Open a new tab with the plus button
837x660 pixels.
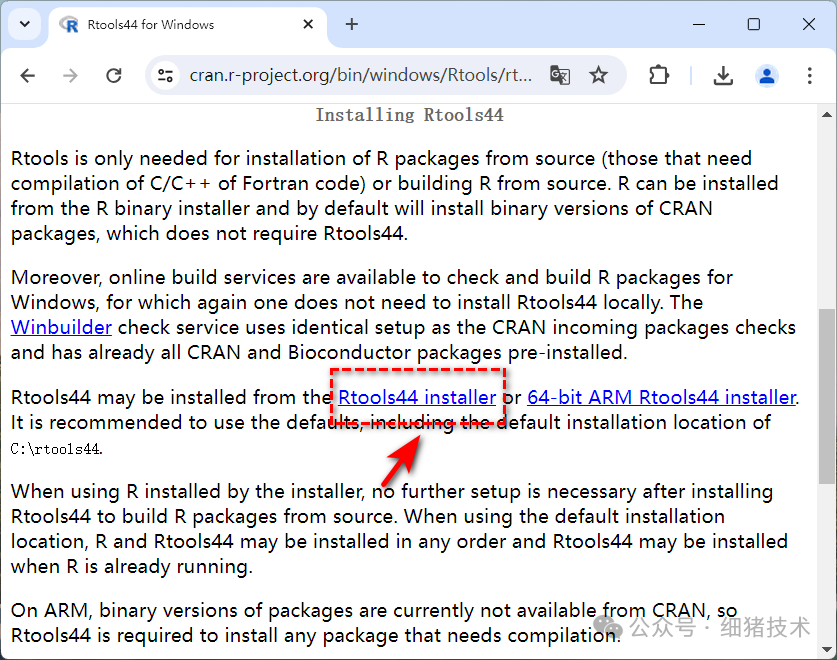(350, 24)
